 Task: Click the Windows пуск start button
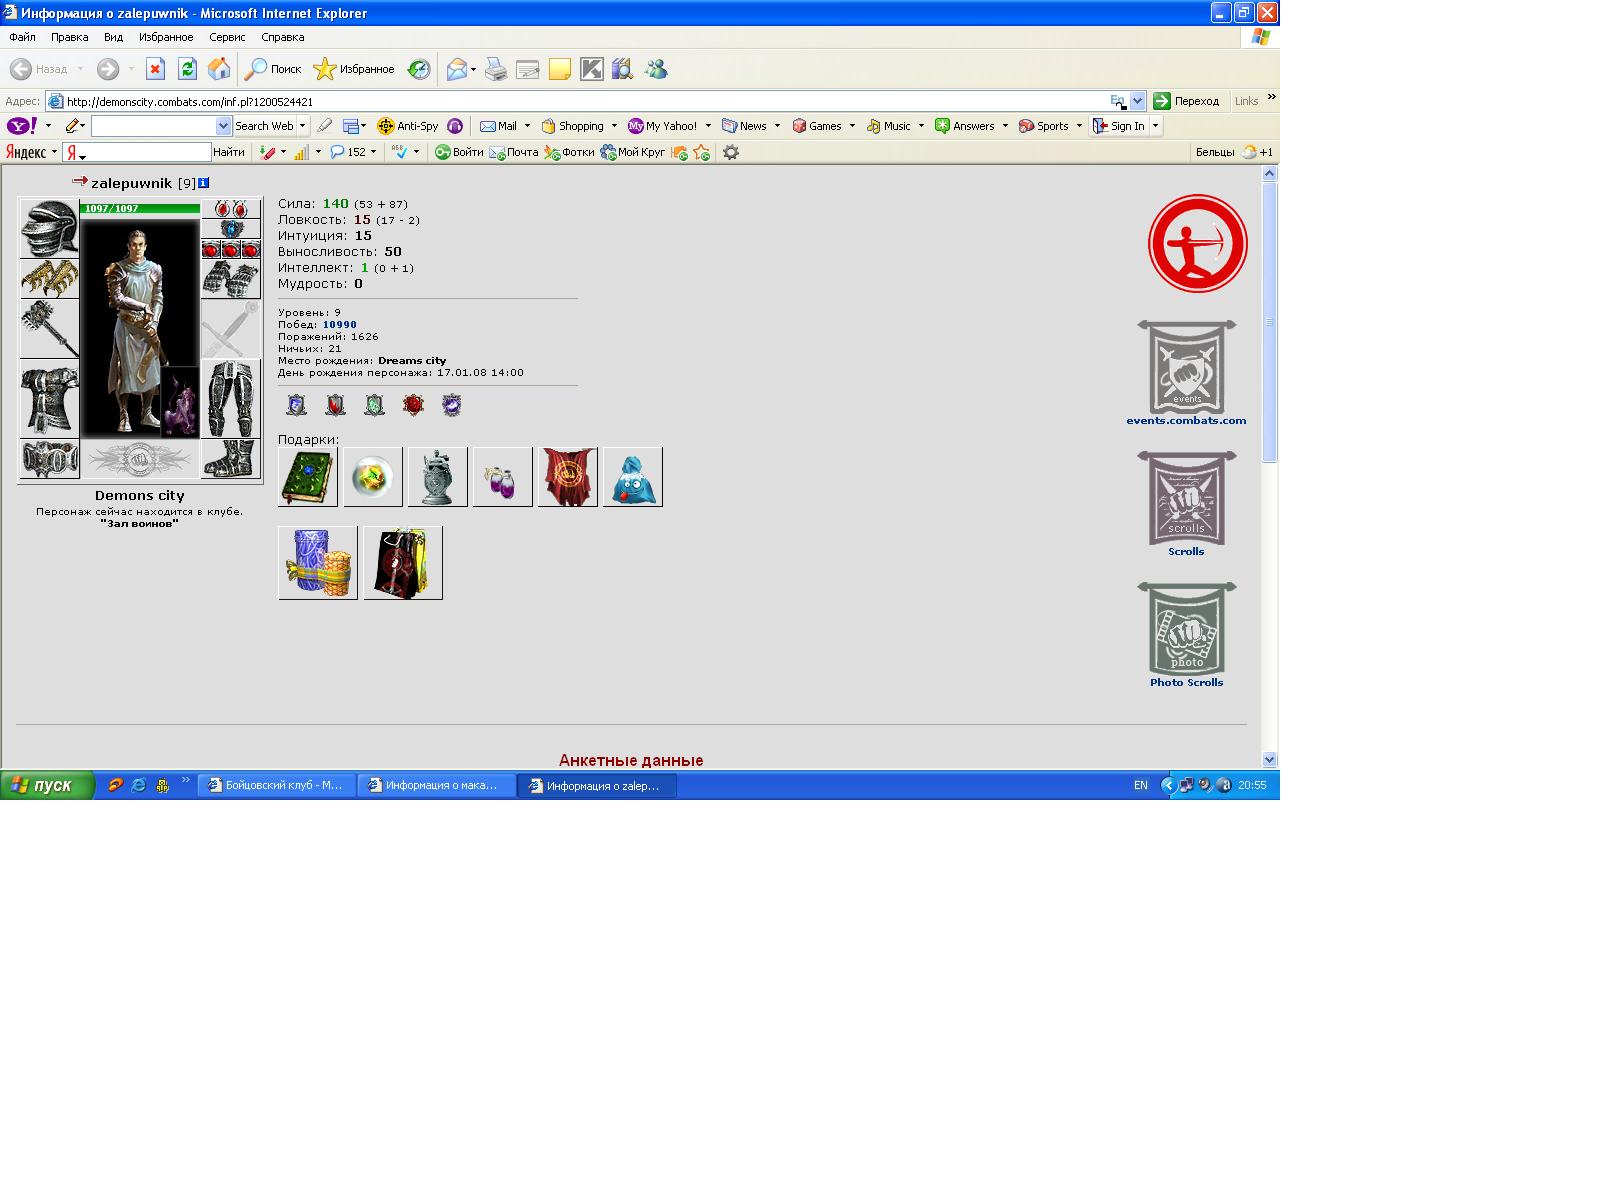(x=47, y=785)
